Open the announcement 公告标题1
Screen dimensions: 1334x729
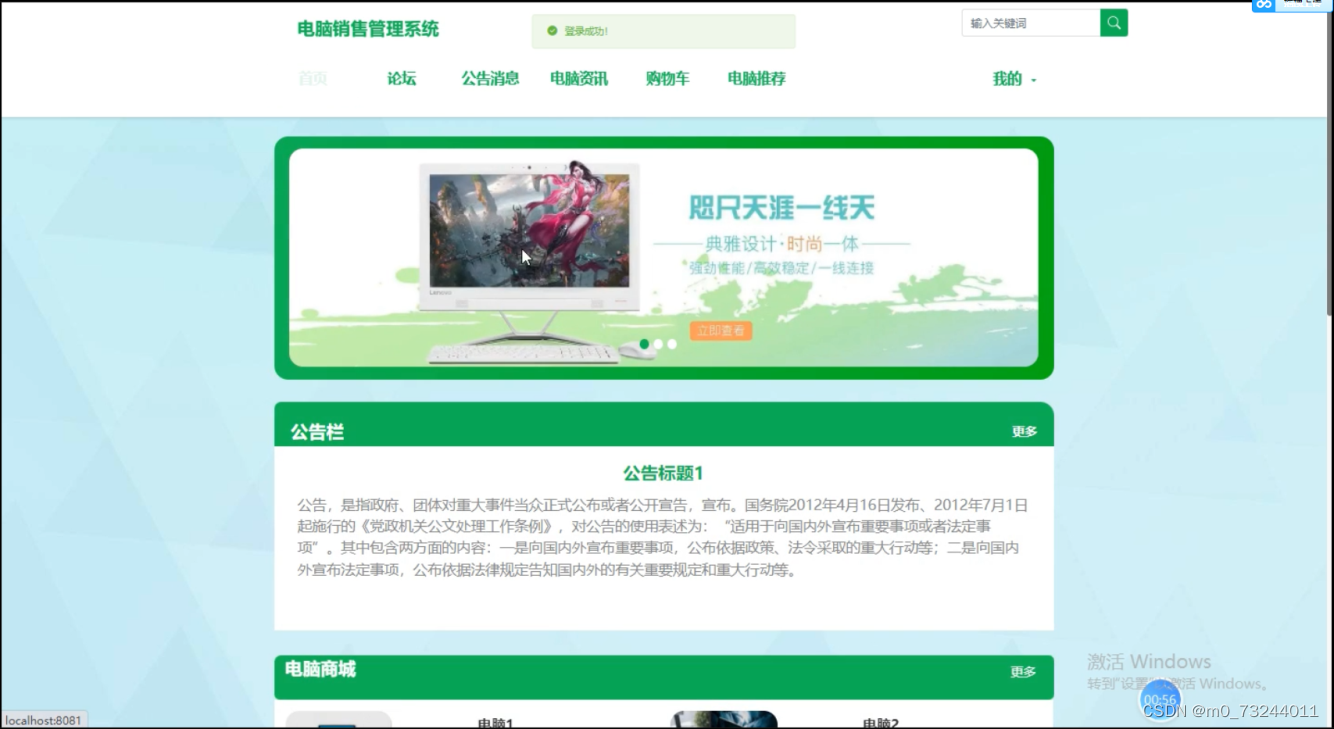tap(662, 470)
